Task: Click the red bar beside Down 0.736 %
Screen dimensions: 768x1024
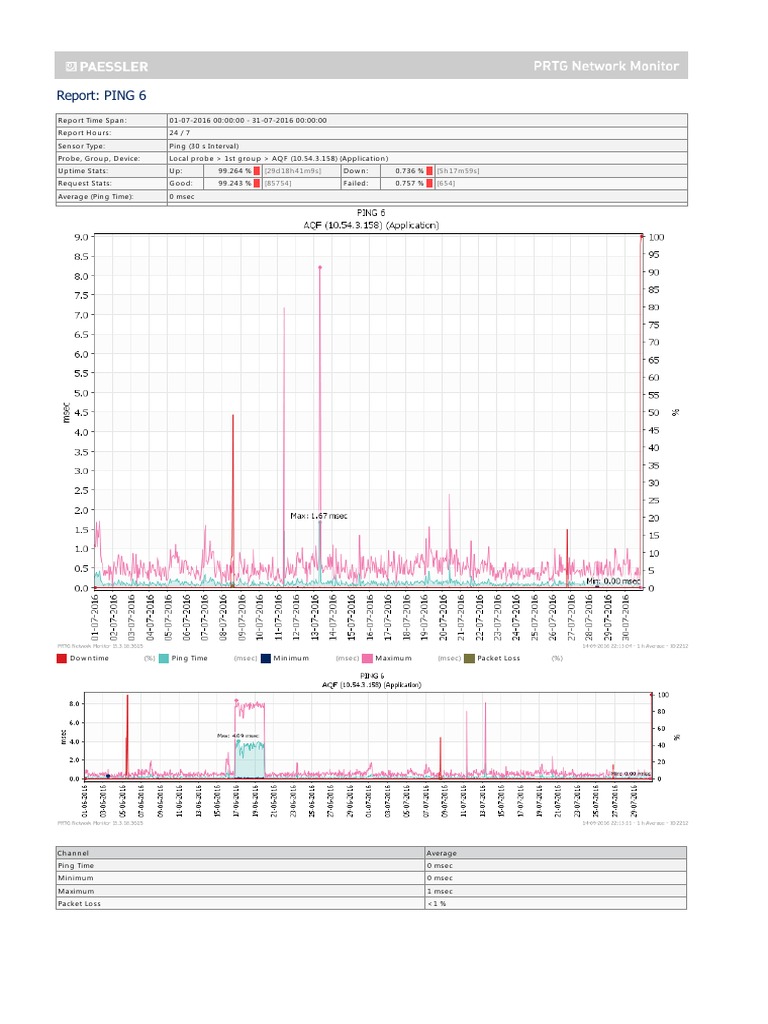Action: point(430,171)
